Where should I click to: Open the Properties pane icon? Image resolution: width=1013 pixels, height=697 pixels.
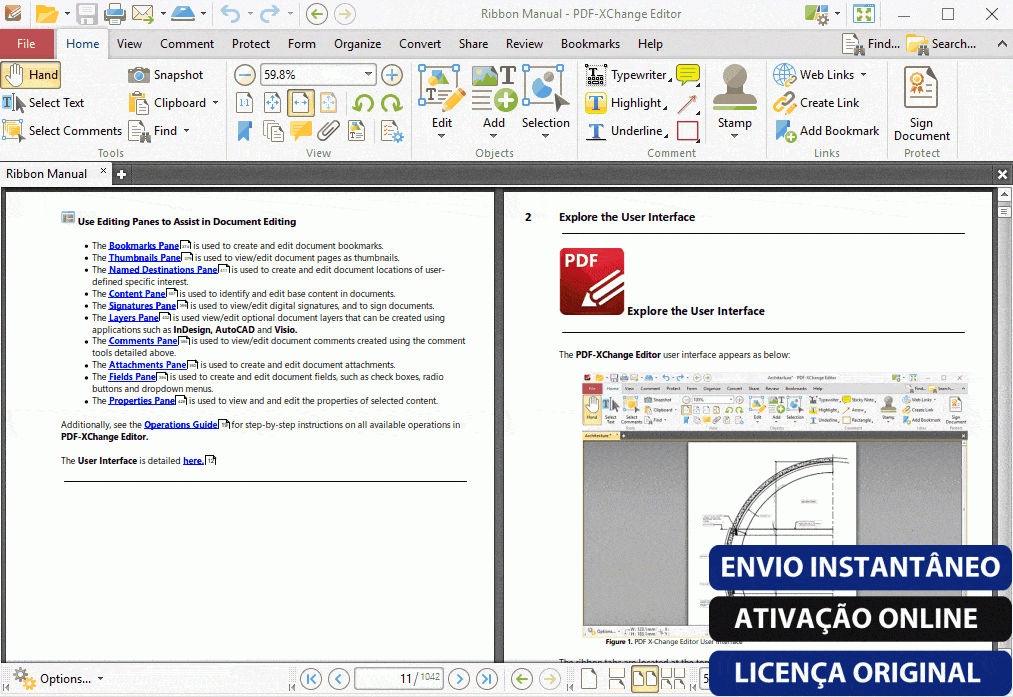392,131
